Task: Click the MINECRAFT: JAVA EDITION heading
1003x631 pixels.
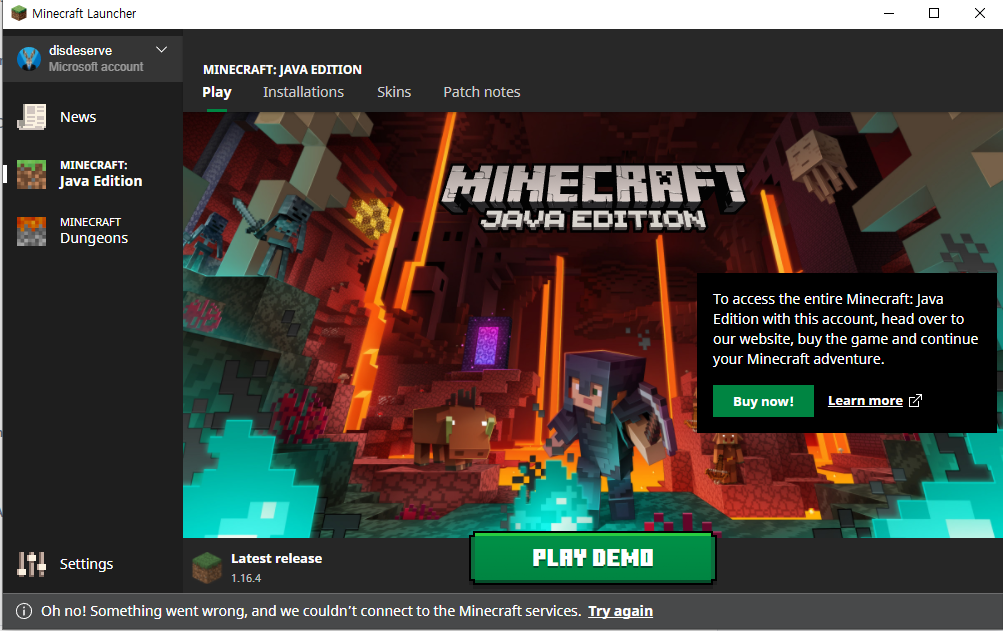Action: click(x=282, y=70)
